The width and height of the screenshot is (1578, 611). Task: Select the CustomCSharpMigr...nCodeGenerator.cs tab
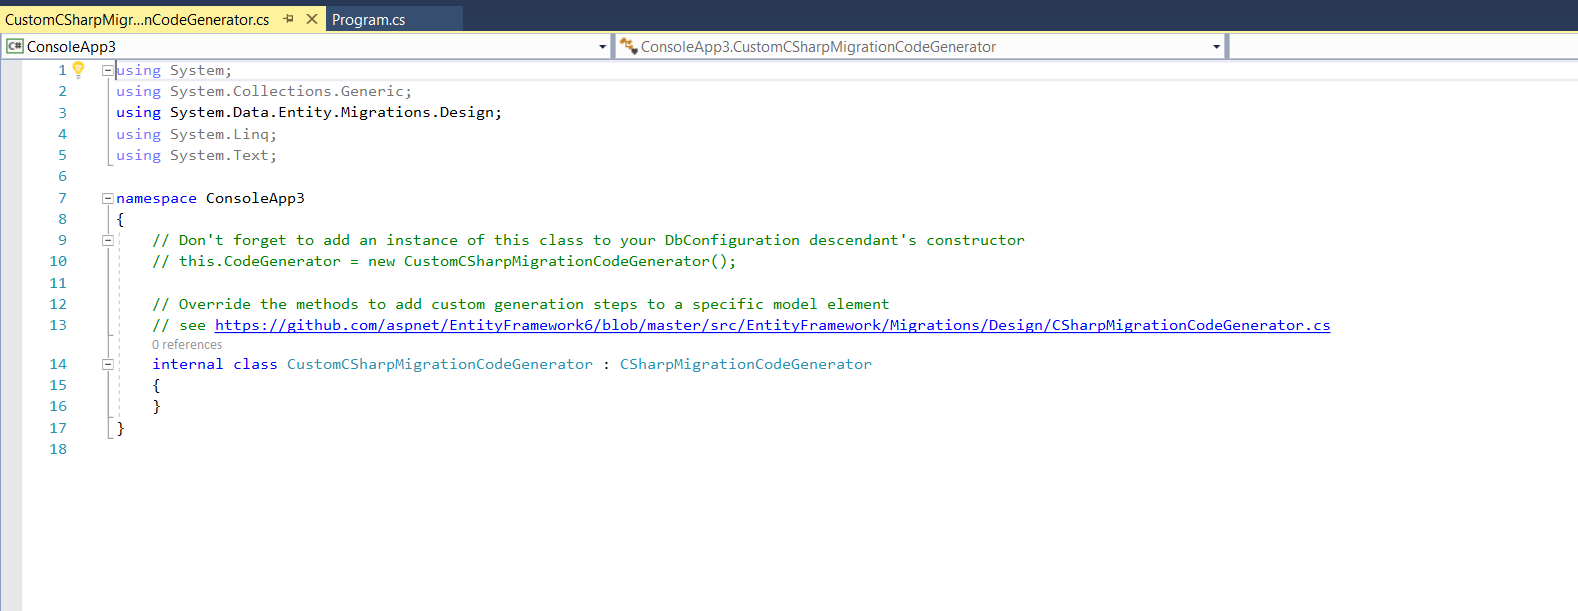click(x=137, y=19)
